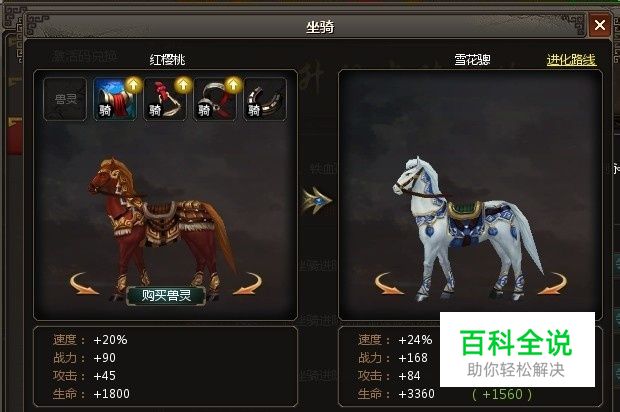This screenshot has width=620, height=412.
Task: Select the red whip mount equipment slot
Action: pos(165,99)
